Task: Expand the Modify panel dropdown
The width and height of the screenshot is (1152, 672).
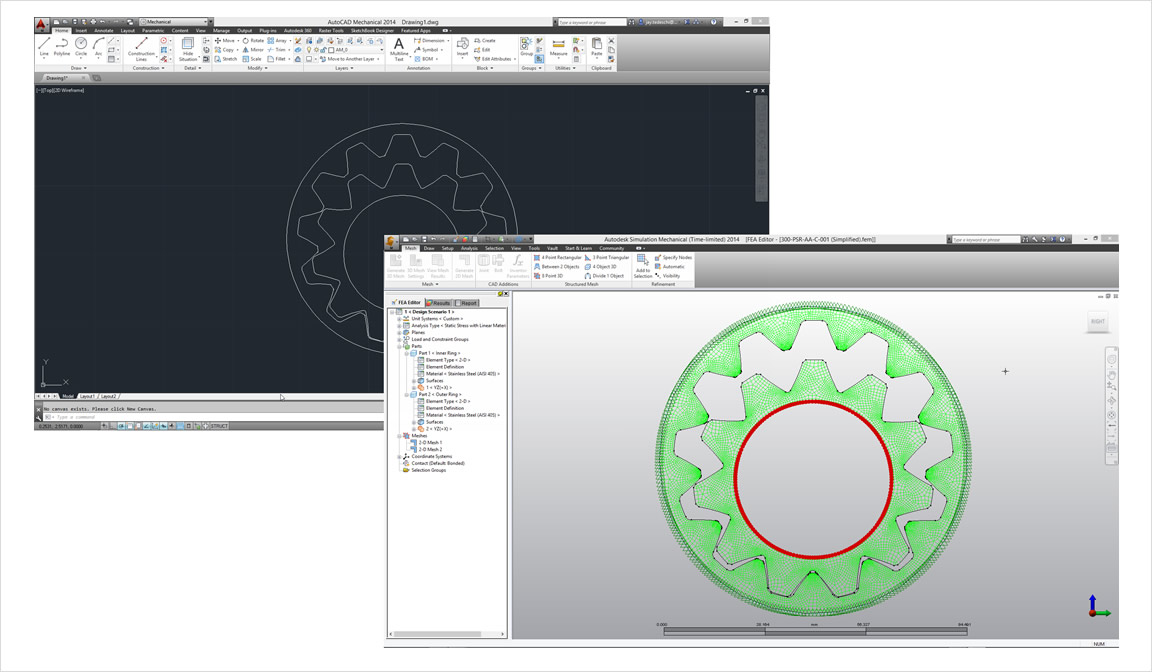Action: coord(257,68)
